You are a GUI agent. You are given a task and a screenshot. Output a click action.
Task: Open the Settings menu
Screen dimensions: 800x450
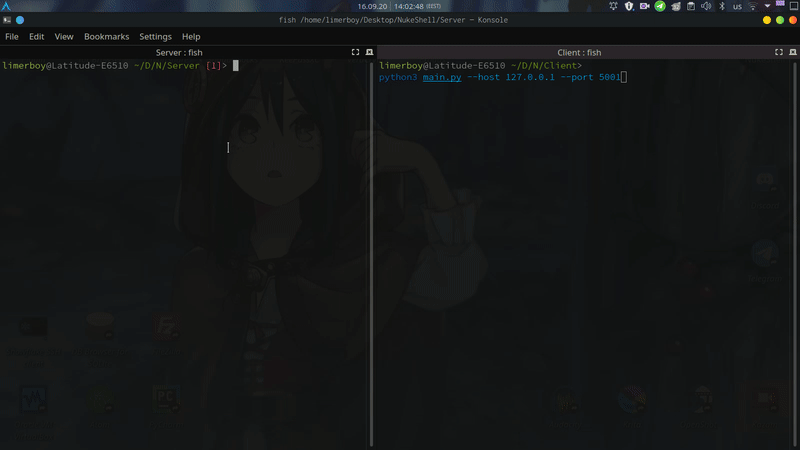pyautogui.click(x=155, y=37)
